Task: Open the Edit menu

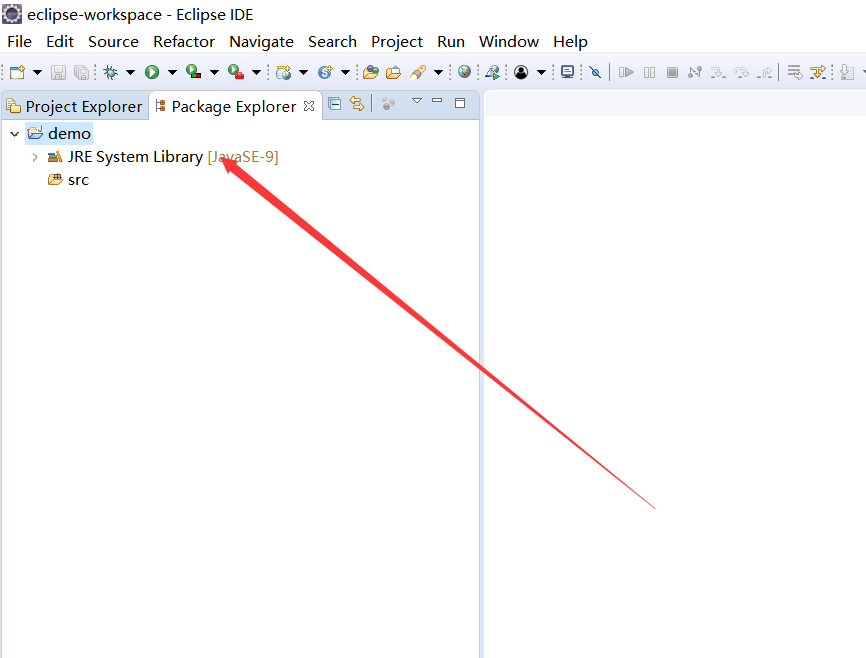Action: (60, 41)
